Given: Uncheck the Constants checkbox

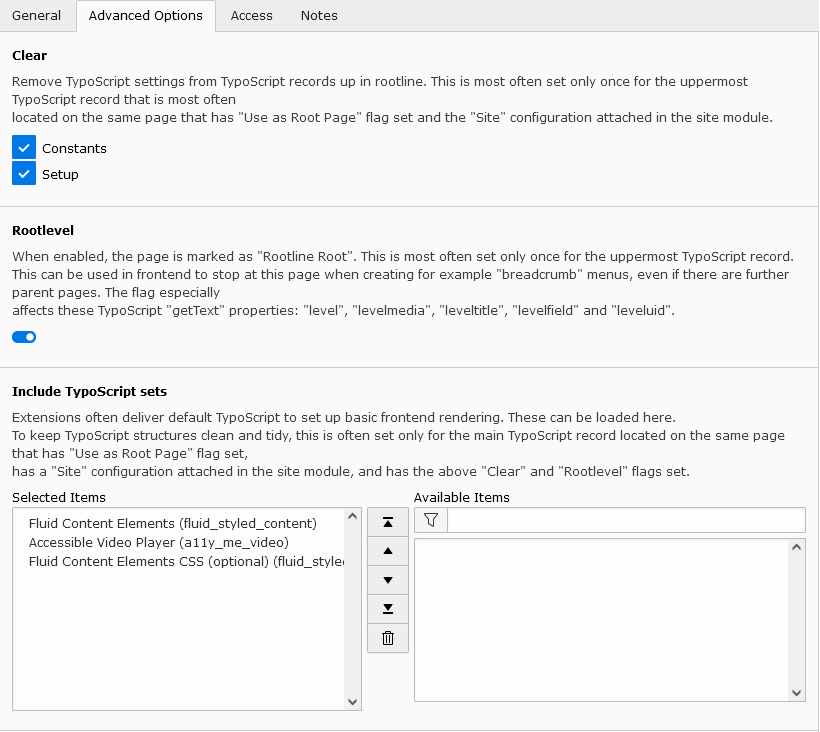Looking at the screenshot, I should click(24, 147).
